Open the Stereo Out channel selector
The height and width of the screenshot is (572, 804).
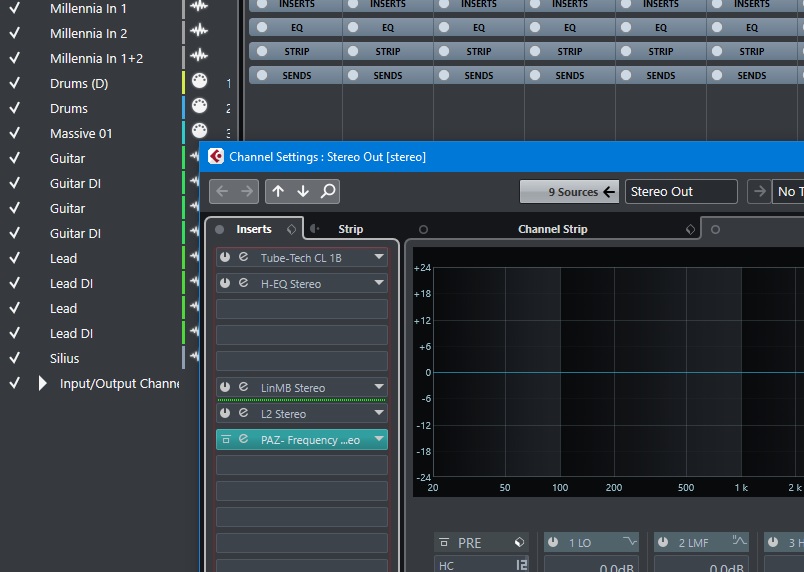click(681, 191)
